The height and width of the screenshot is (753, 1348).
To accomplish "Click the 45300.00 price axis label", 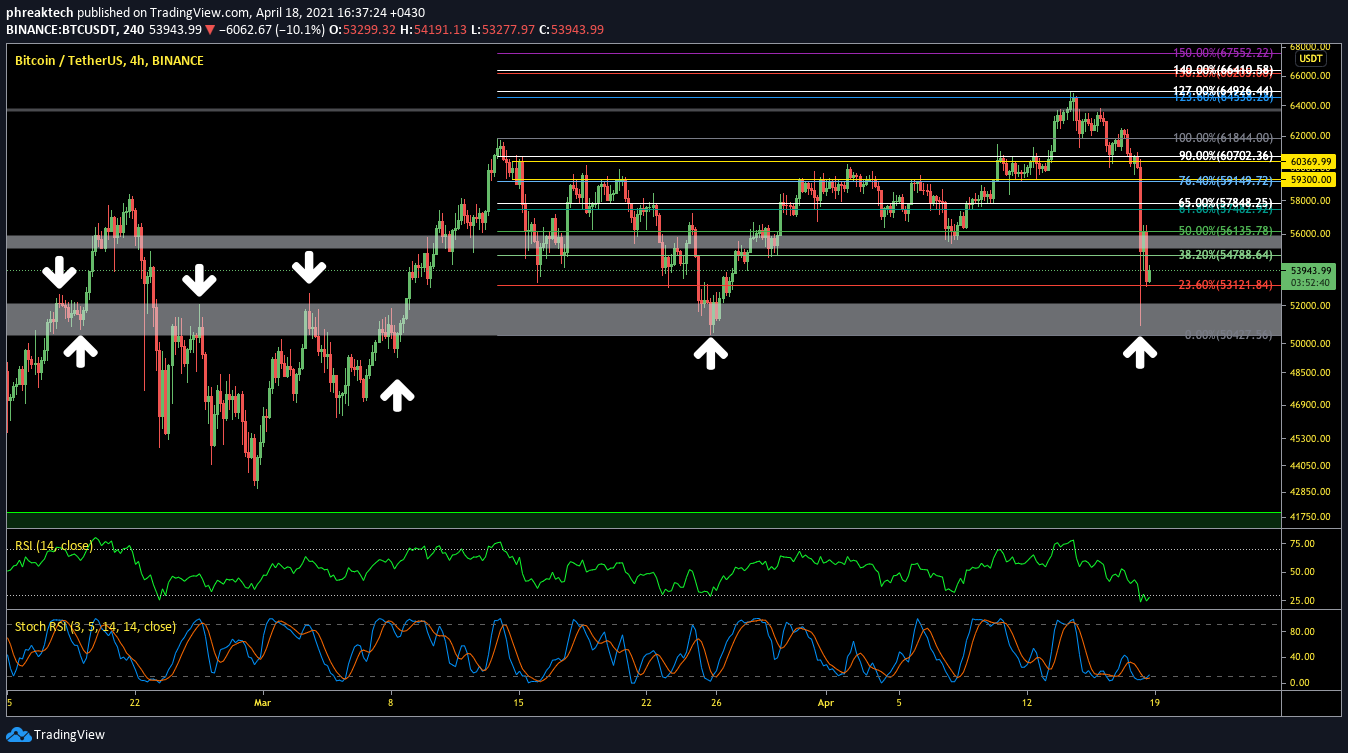I will click(1310, 439).
